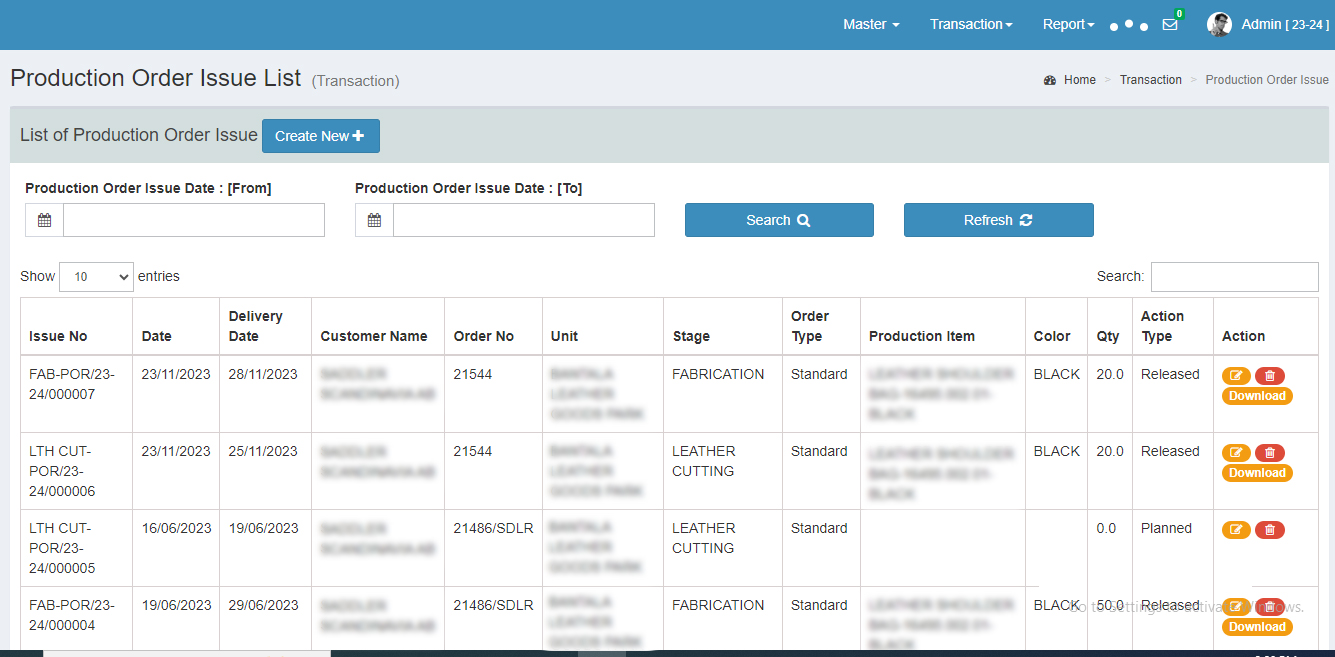Click edit icon for LTH CUT-POR/23-24/000006
This screenshot has width=1335, height=657.
1236,453
